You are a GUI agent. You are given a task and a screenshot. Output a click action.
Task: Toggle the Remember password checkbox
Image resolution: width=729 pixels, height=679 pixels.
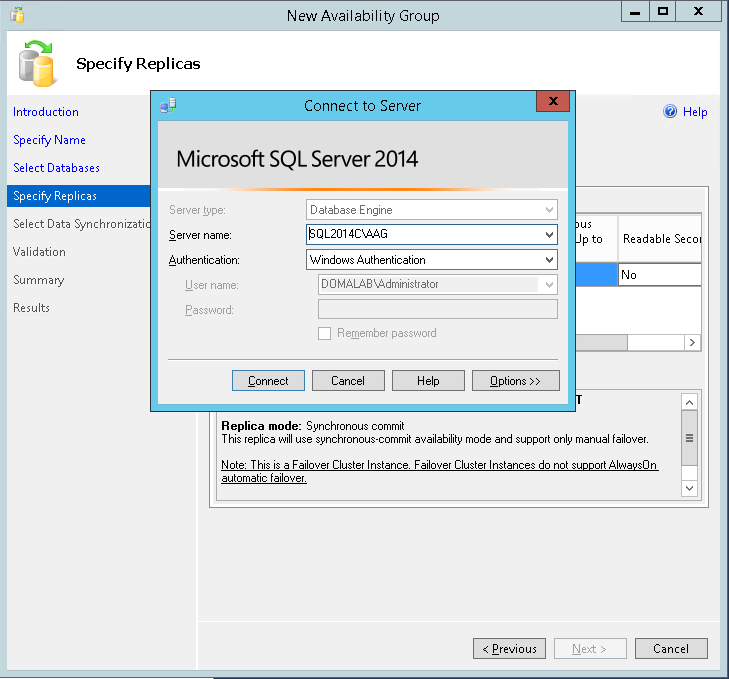tap(325, 333)
